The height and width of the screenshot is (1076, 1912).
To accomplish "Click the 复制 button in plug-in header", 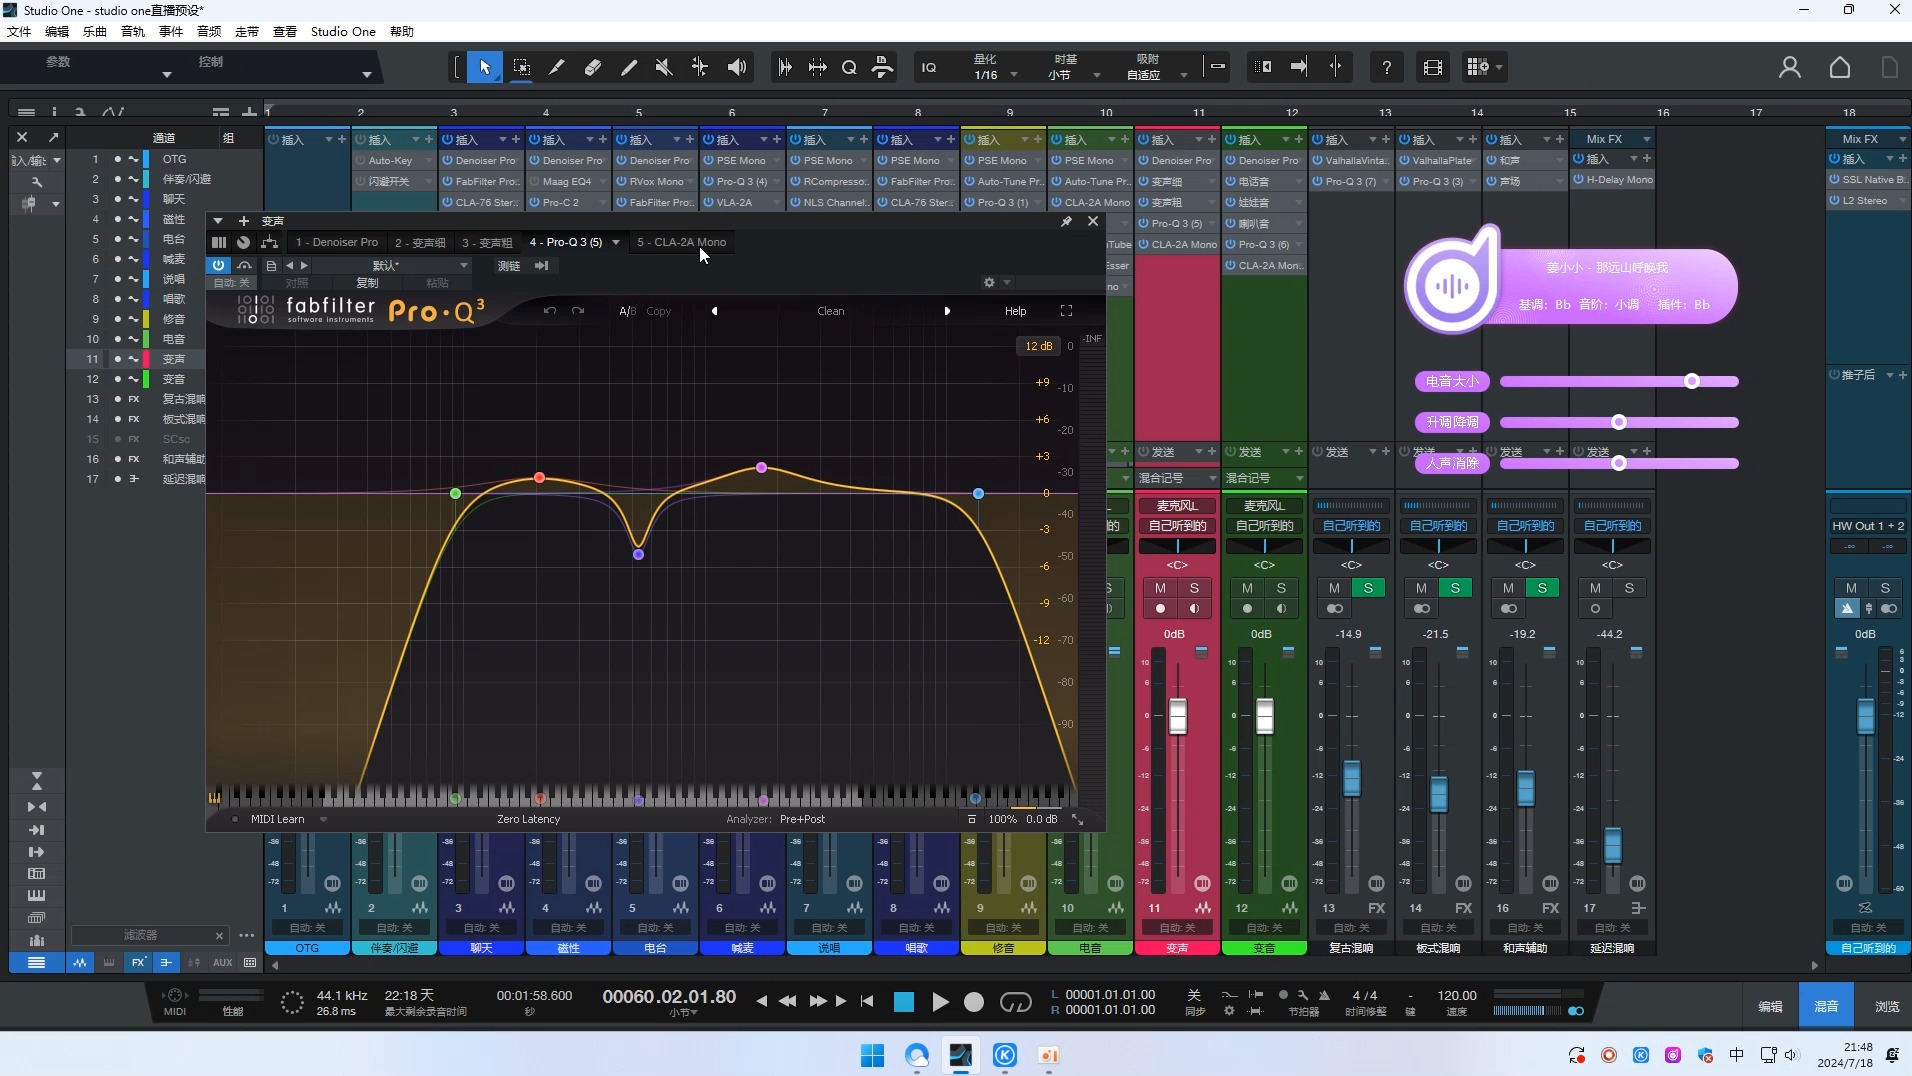I will pyautogui.click(x=367, y=283).
